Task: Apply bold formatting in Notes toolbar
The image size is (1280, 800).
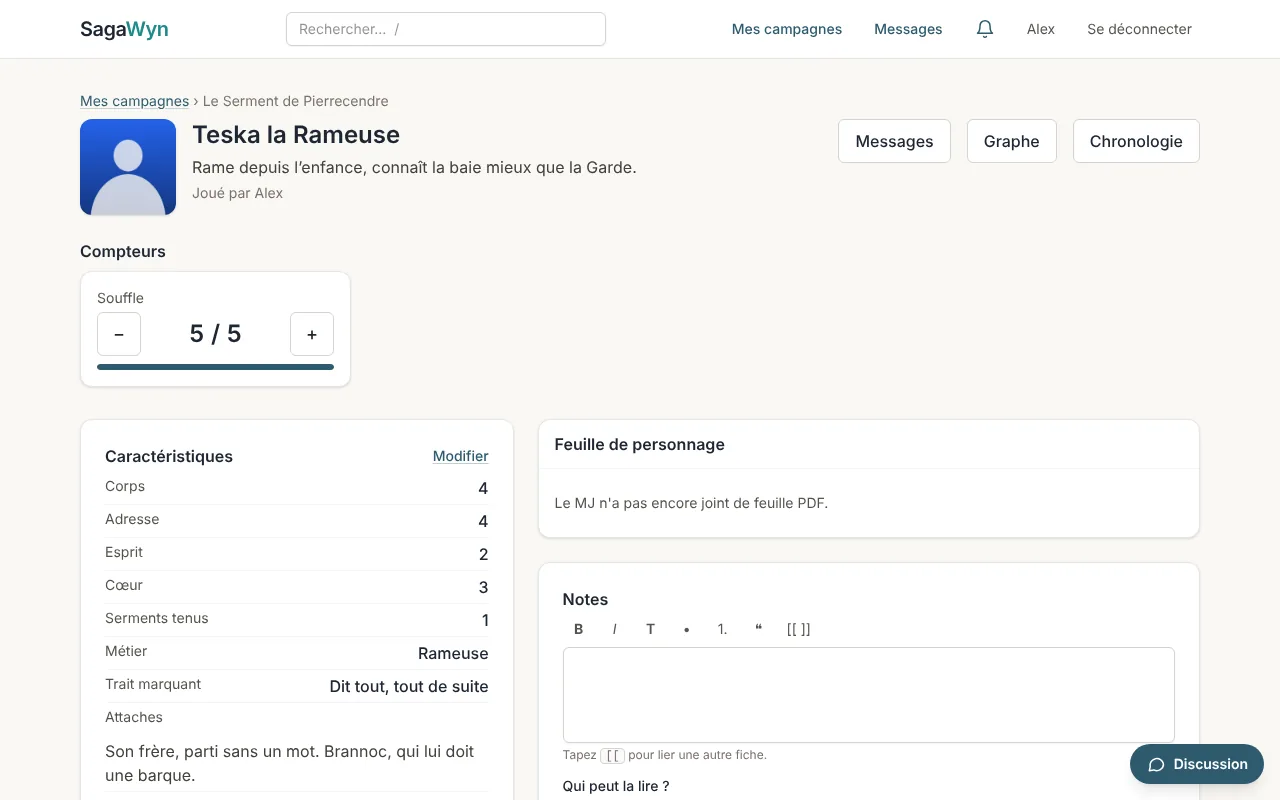Action: pos(579,629)
